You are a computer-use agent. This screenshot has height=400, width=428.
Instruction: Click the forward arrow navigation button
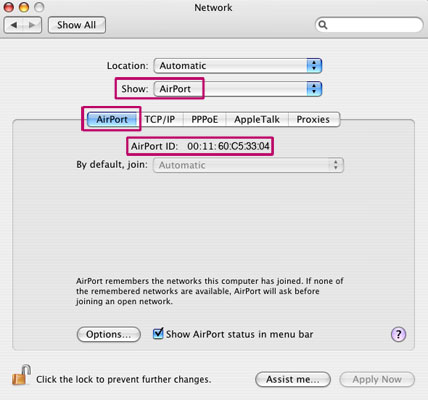pos(32,25)
